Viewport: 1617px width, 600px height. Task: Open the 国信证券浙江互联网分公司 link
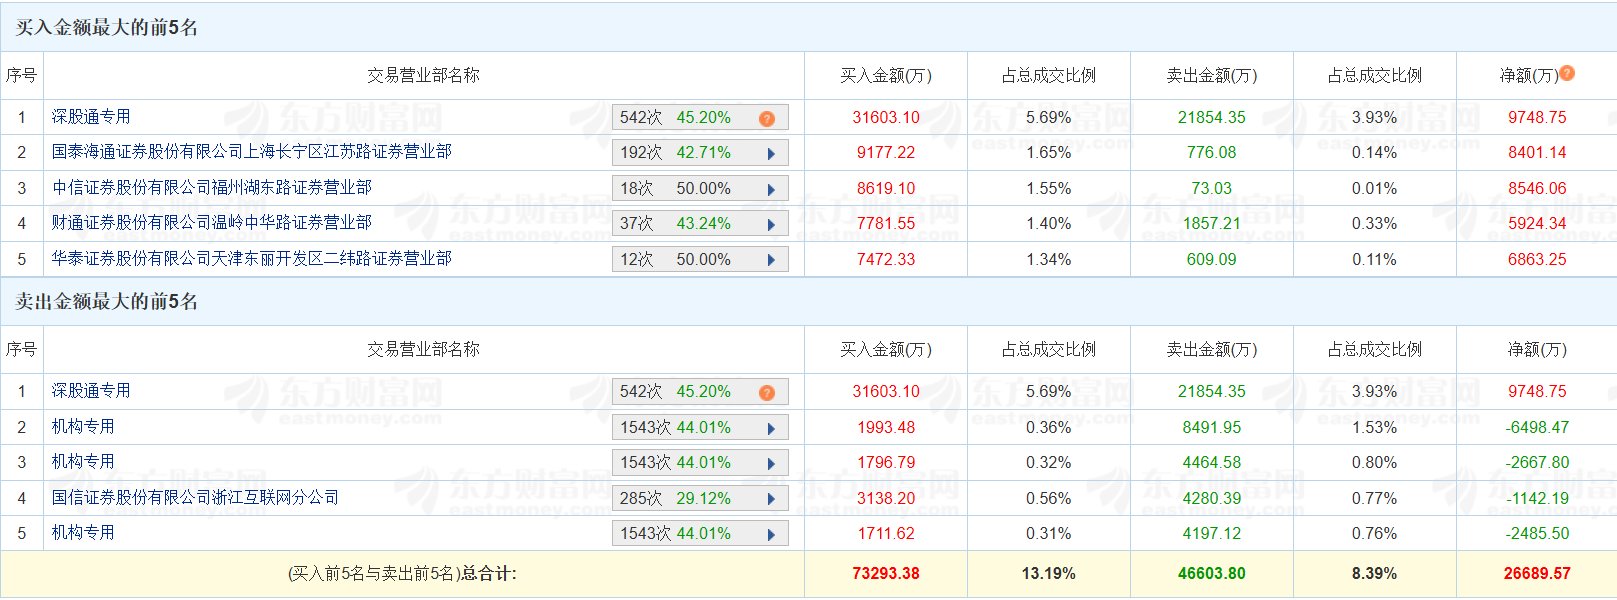[x=195, y=498]
